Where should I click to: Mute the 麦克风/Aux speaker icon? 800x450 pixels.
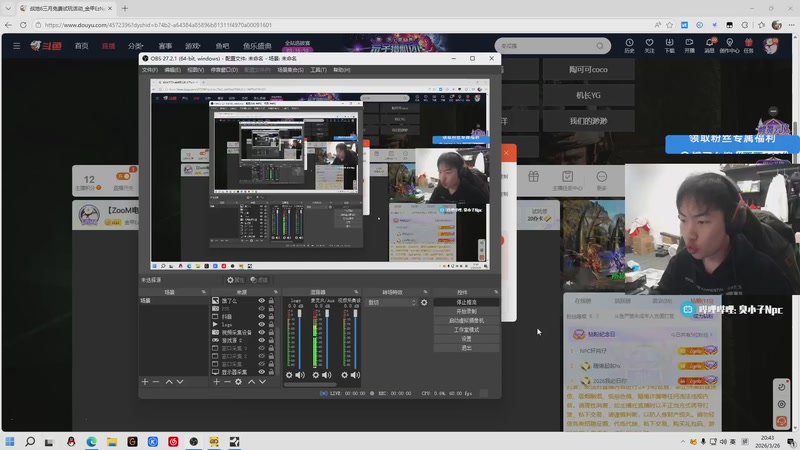[x=327, y=375]
